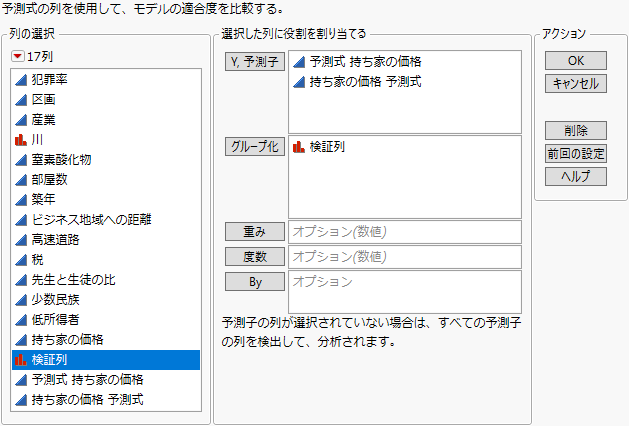Click the キャンセル button
The image size is (629, 426).
point(575,84)
